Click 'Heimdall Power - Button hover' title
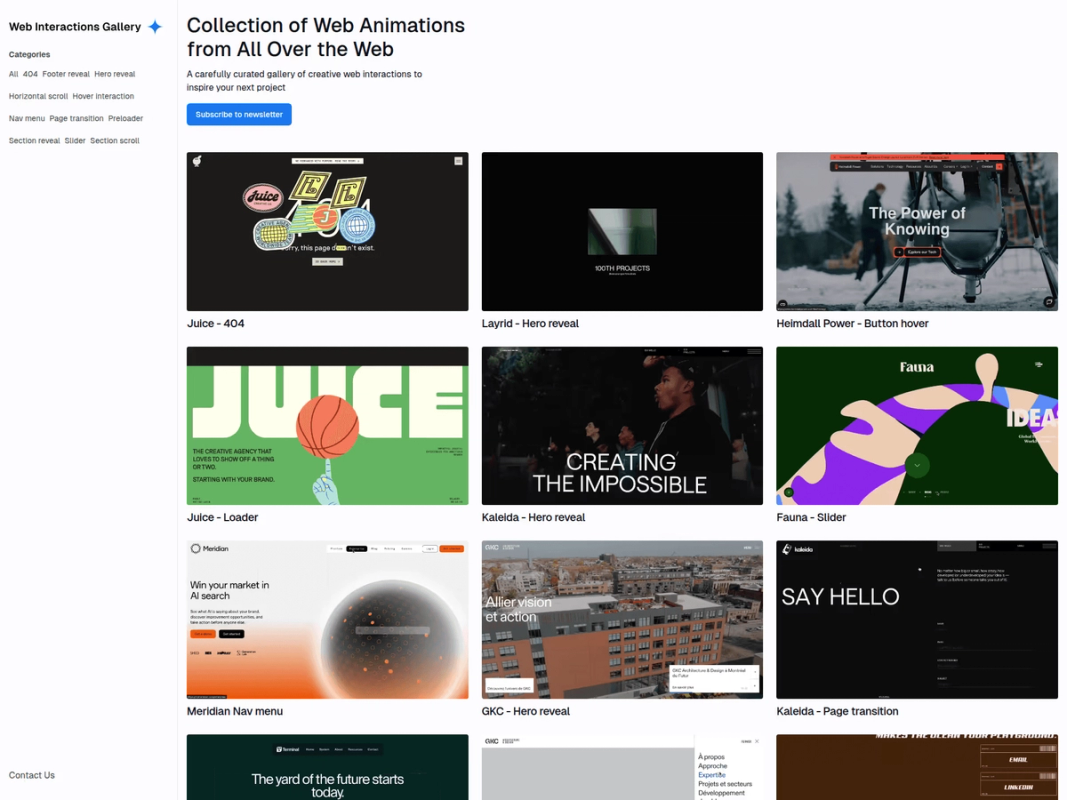This screenshot has width=1067, height=800. tap(852, 324)
